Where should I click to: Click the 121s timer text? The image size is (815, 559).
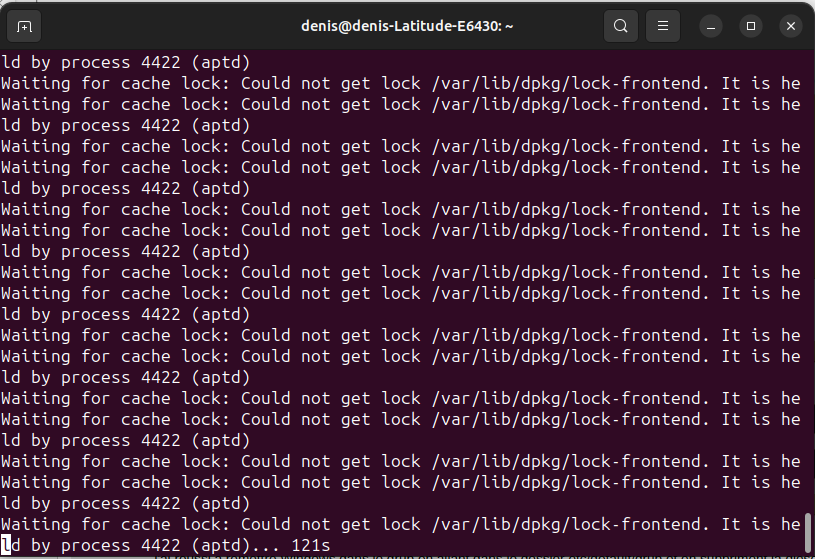311,545
